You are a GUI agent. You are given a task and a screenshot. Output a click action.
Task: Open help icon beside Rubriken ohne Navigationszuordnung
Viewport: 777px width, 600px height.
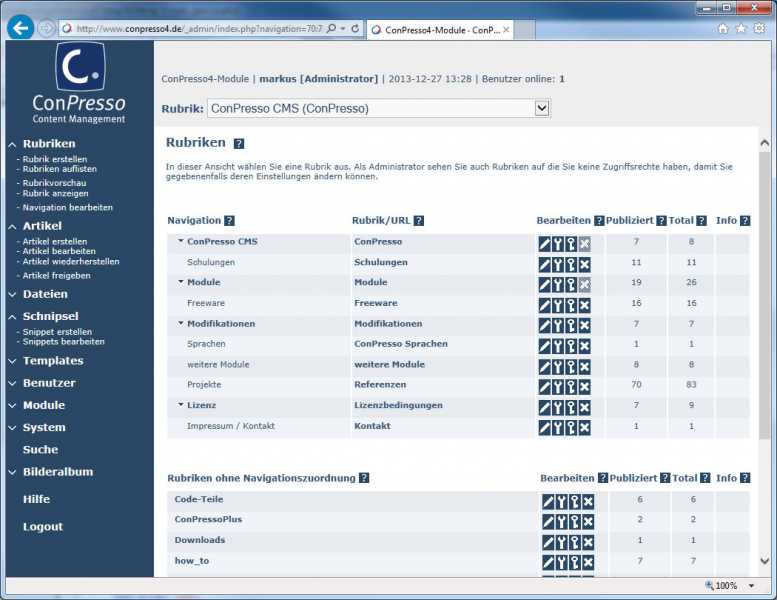(x=364, y=478)
